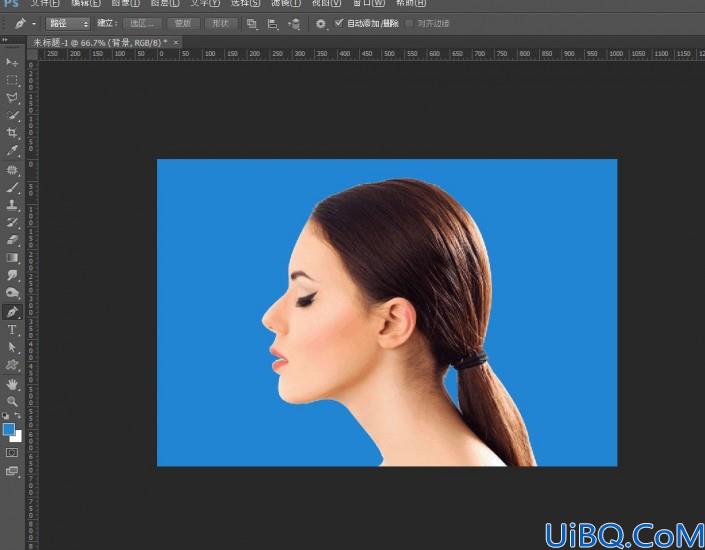Image resolution: width=705 pixels, height=550 pixels.
Task: Click on the woman's portrait canvas
Action: point(387,313)
